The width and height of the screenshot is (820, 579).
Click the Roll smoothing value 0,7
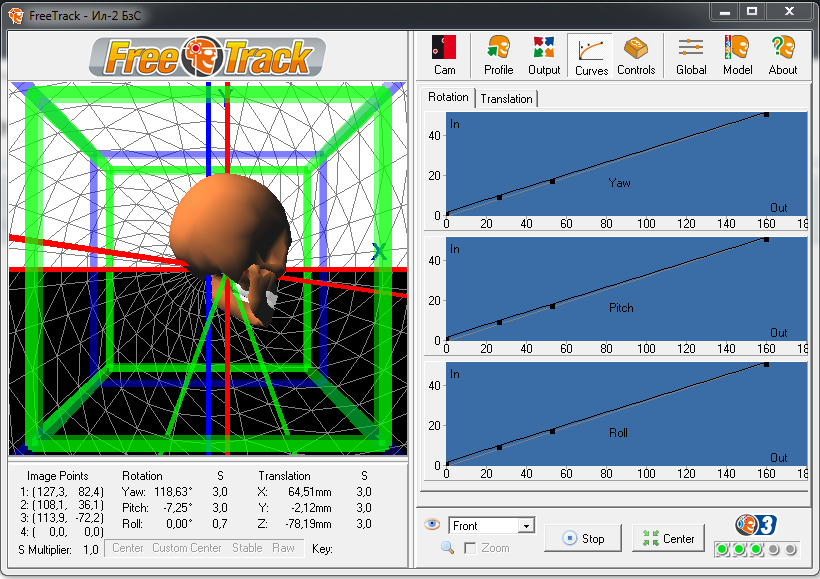[220, 524]
